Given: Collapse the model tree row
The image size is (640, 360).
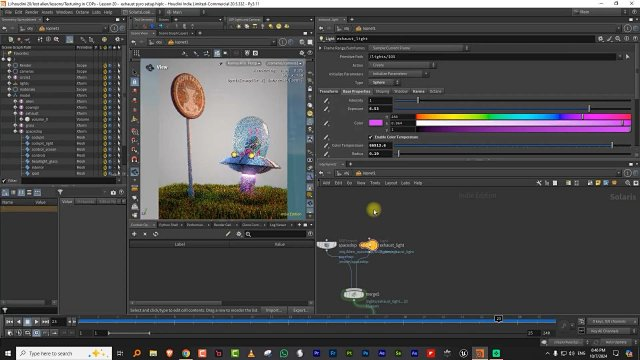Looking at the screenshot, I should click(x=9, y=96).
